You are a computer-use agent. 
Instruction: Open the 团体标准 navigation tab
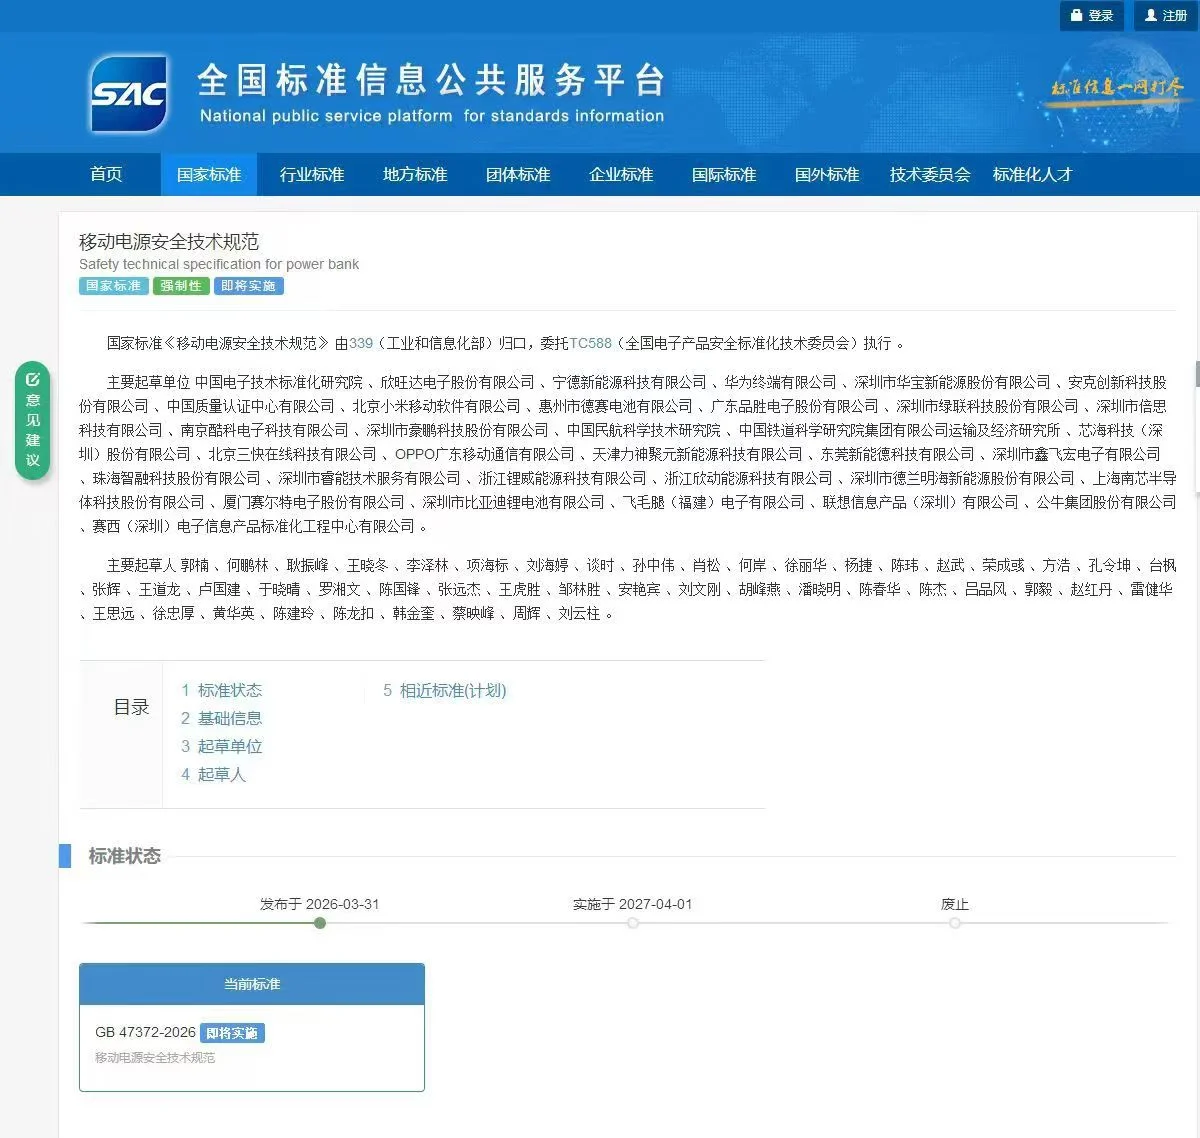point(518,175)
